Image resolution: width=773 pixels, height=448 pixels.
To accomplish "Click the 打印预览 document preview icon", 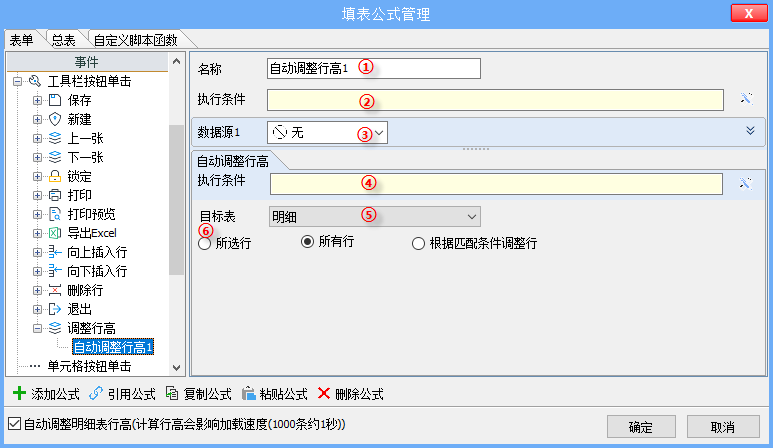I will coord(55,214).
